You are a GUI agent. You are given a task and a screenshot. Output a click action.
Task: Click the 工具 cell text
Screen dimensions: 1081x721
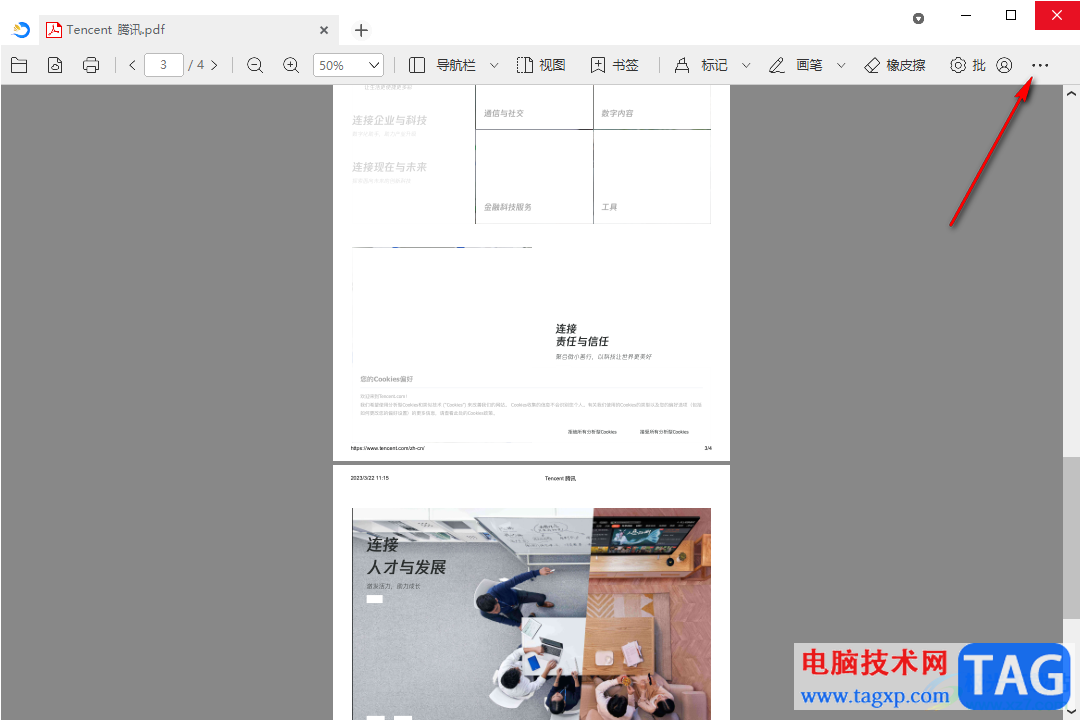(x=609, y=207)
